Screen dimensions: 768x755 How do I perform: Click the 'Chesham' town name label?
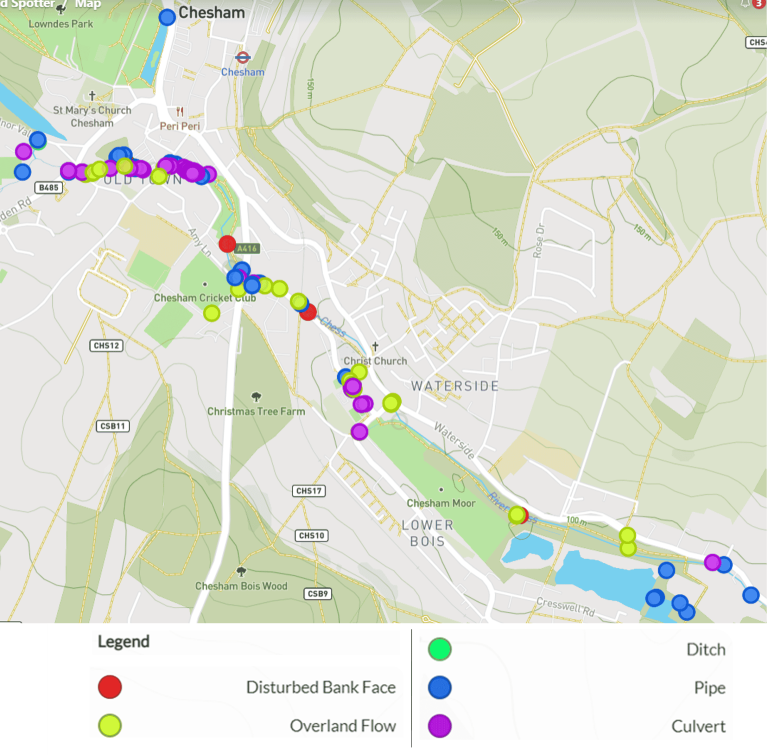tap(212, 13)
